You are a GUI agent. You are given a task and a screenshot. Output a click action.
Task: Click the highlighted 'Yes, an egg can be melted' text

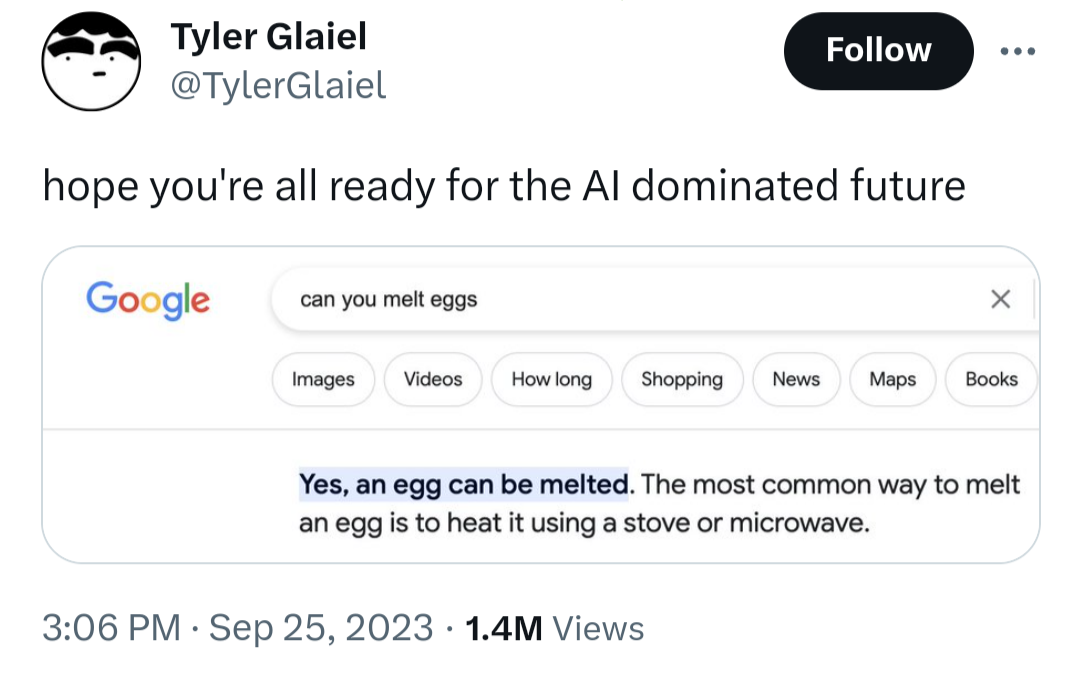[465, 485]
